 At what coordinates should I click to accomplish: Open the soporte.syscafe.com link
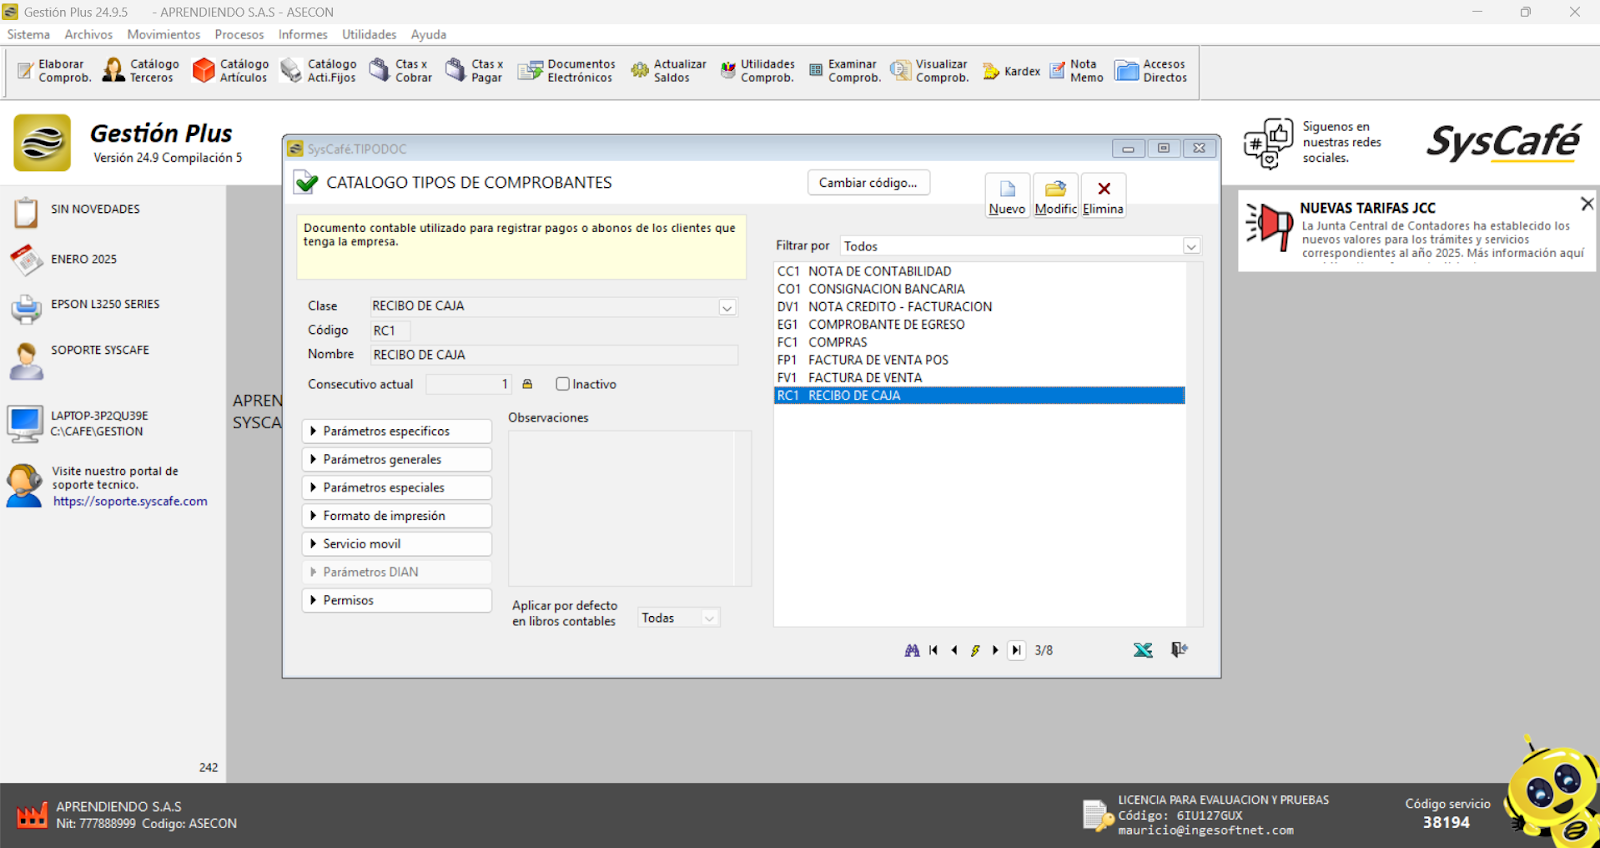click(x=130, y=502)
